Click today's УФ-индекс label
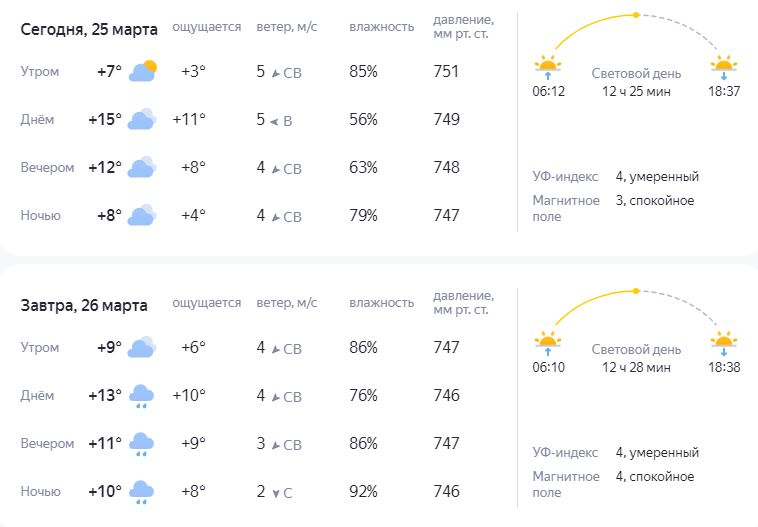758x527 pixels. coord(565,176)
